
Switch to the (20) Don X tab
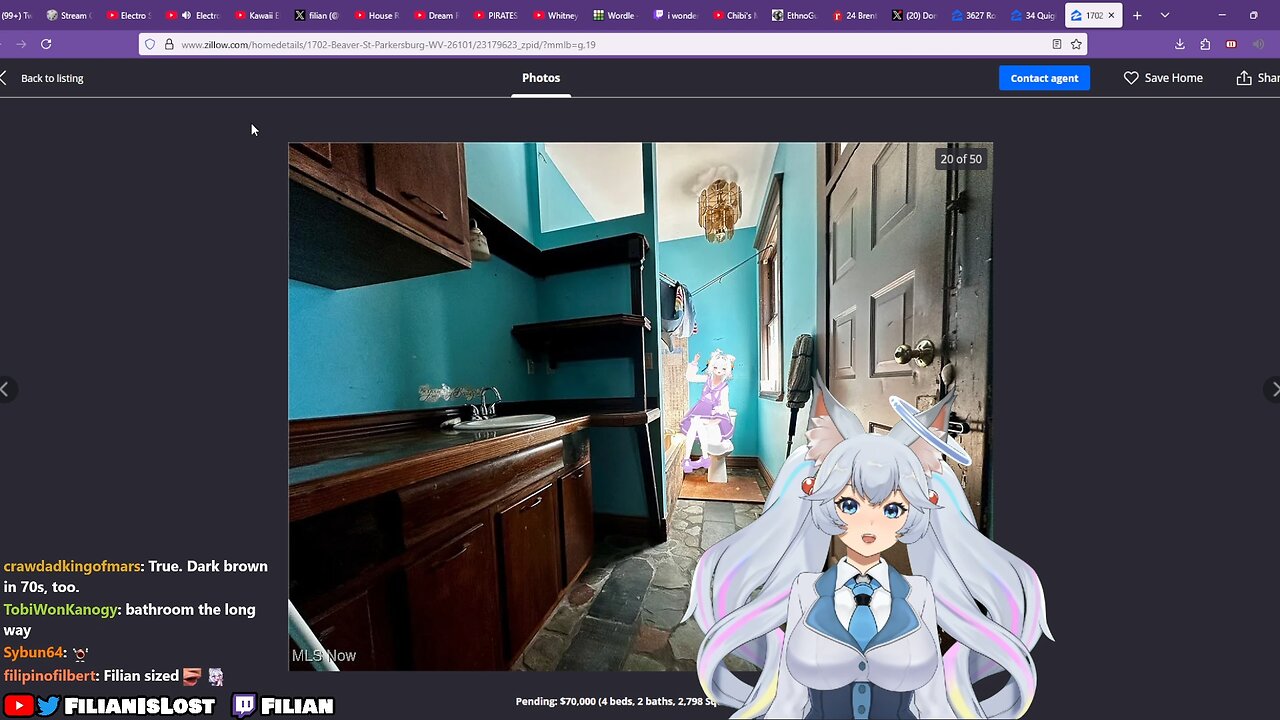(x=913, y=15)
